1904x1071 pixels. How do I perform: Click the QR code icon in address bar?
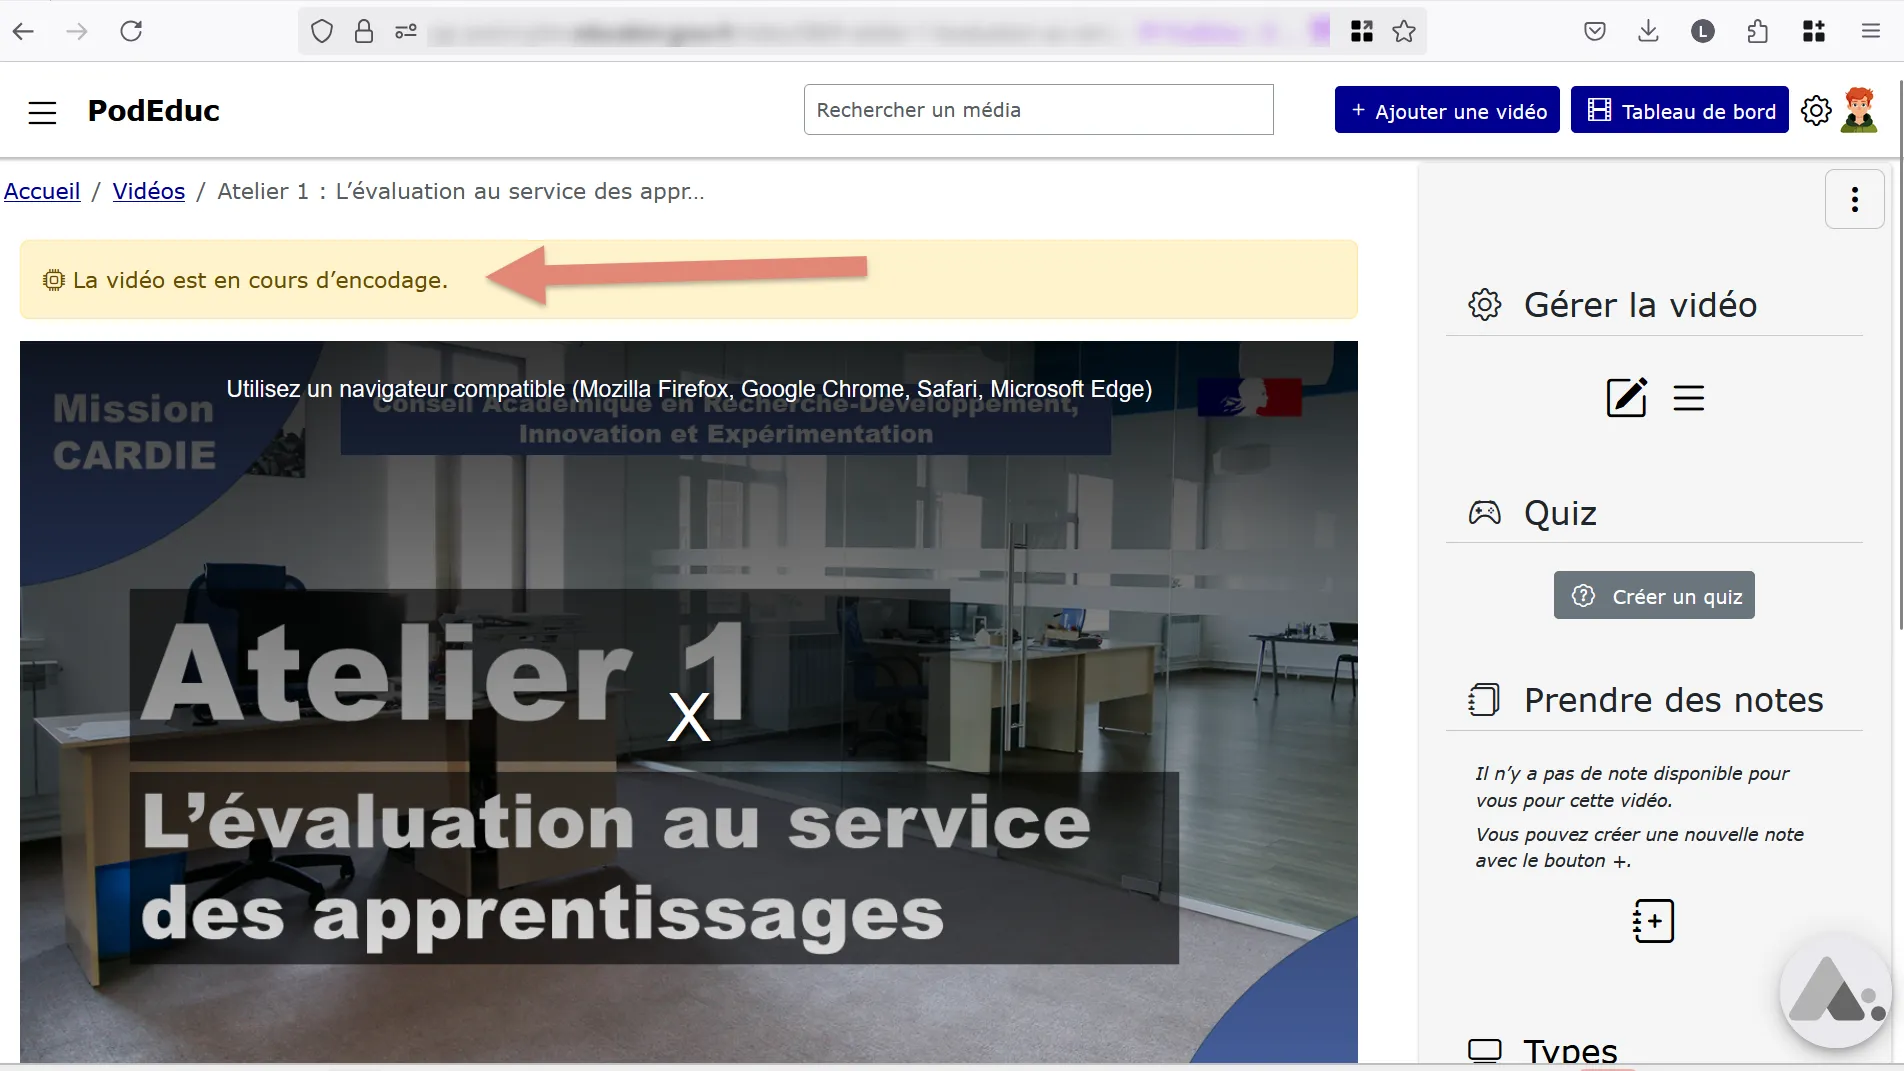point(1362,31)
